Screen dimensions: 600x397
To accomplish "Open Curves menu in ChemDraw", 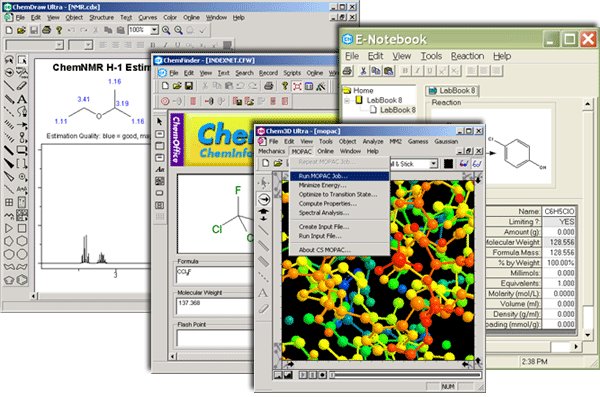I will click(148, 18).
